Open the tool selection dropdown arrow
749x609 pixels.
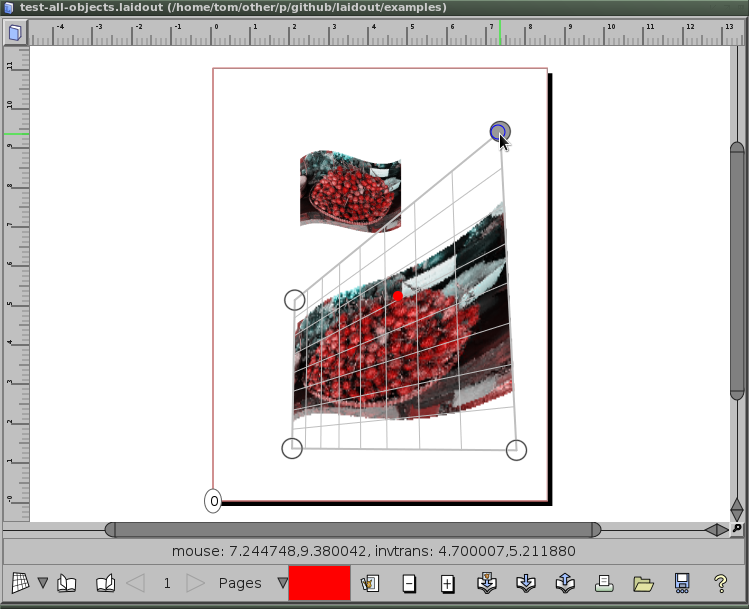tap(43, 583)
